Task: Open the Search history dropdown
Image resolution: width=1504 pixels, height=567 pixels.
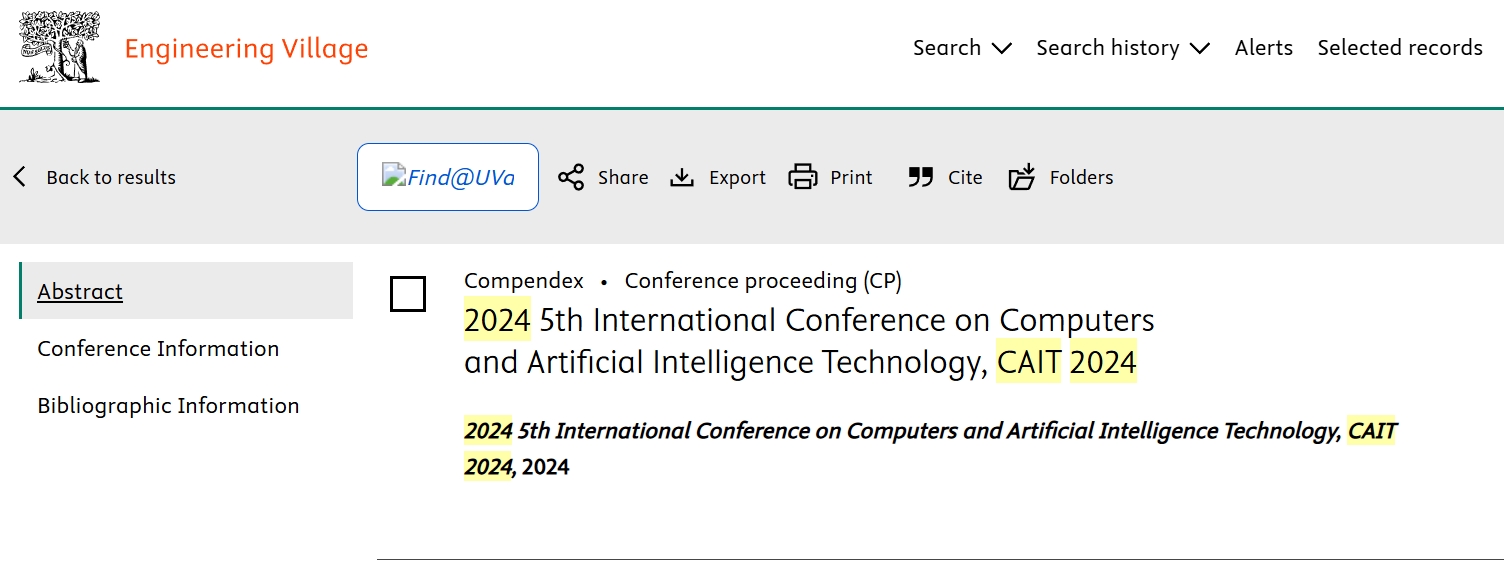Action: click(1123, 48)
